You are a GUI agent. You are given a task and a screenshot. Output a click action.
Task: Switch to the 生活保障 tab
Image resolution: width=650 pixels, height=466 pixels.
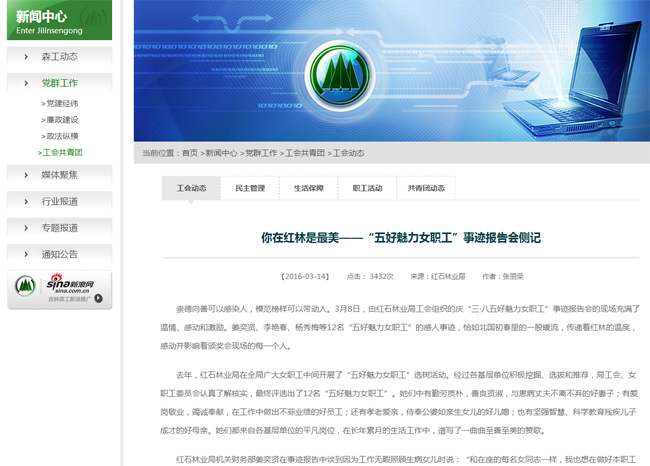308,188
